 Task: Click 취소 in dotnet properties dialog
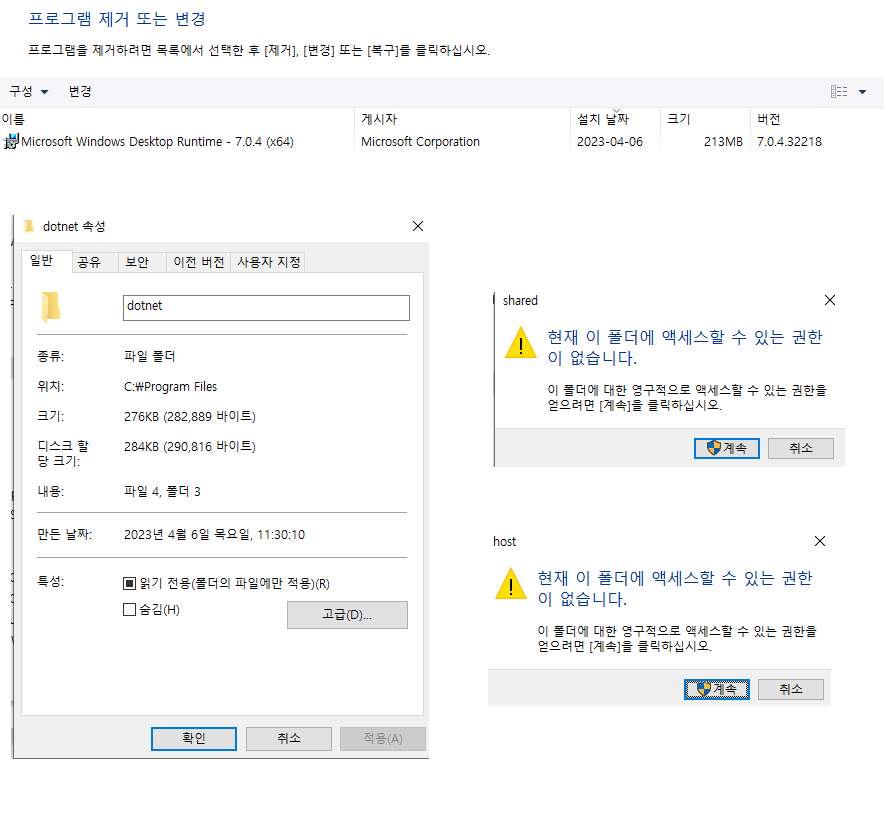coord(289,738)
